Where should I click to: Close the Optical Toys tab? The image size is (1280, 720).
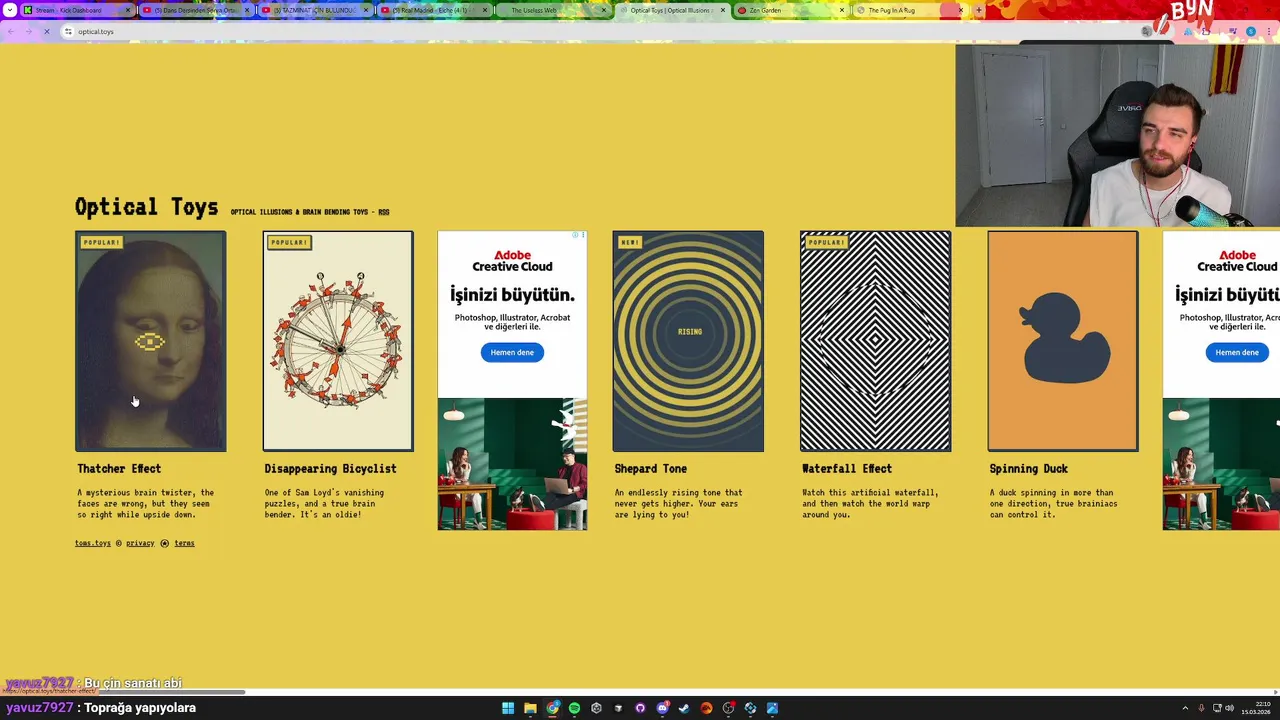tap(723, 10)
